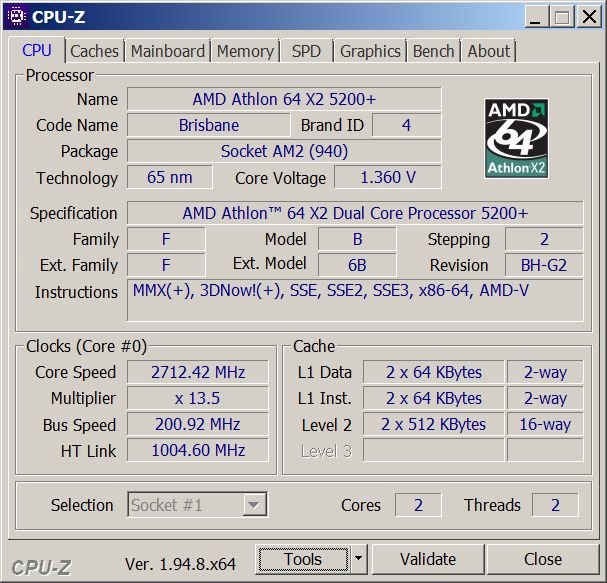Viewport: 607px width, 583px height.
Task: Click the L1 Inst. 2-way associativity value
Action: [545, 398]
